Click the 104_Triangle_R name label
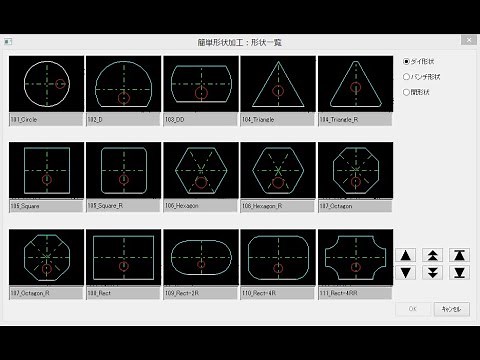Screen dimensions: 480x360 [x=355, y=120]
